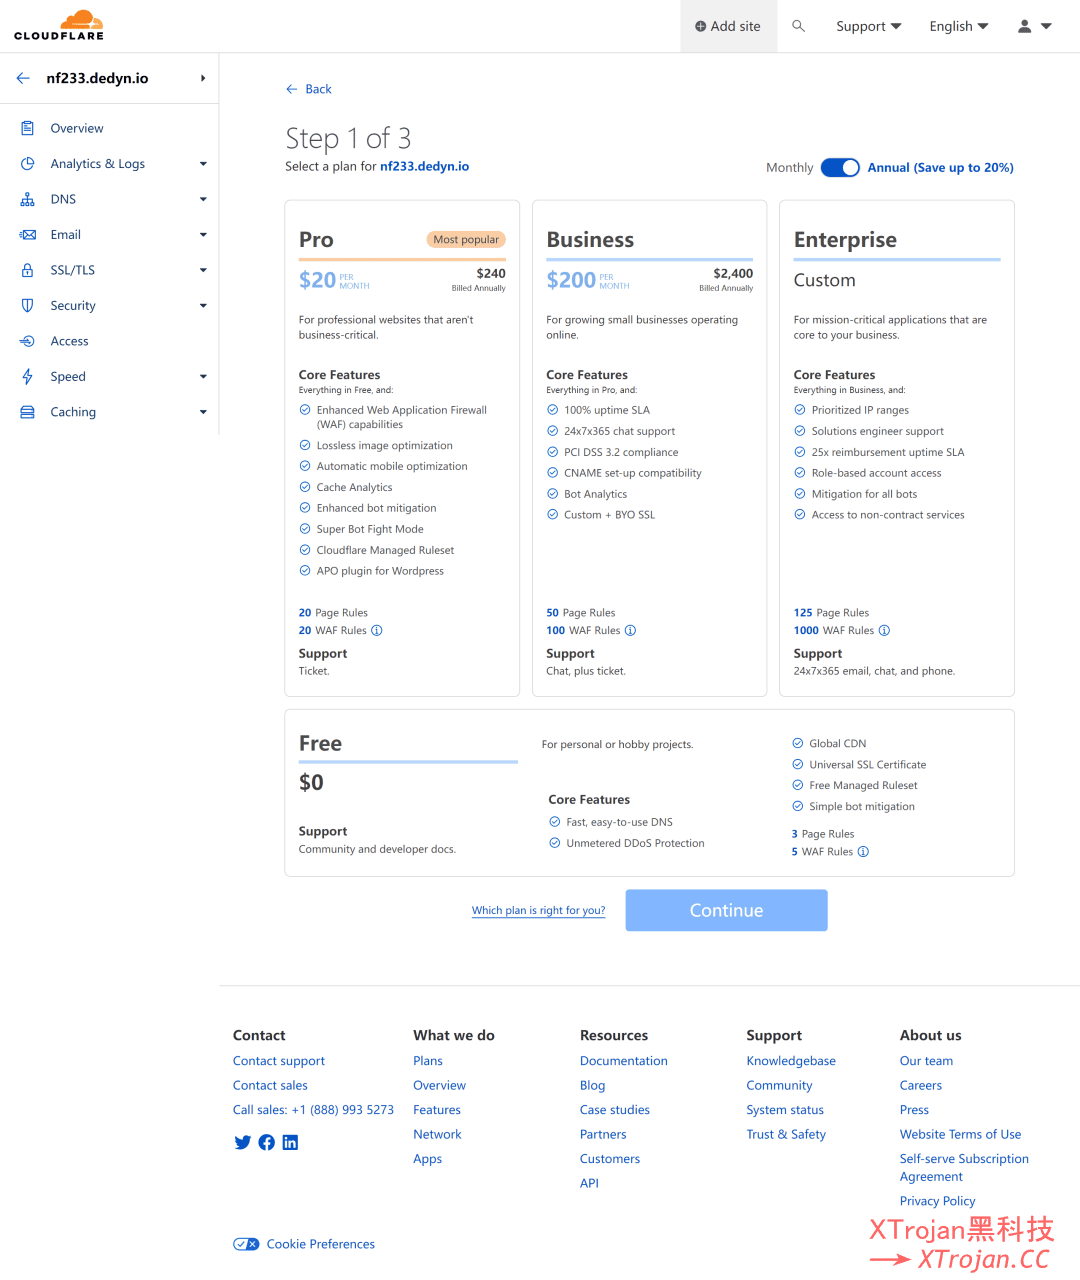1080x1280 pixels.
Task: Click the LinkedIn icon in footer
Action: (290, 1142)
